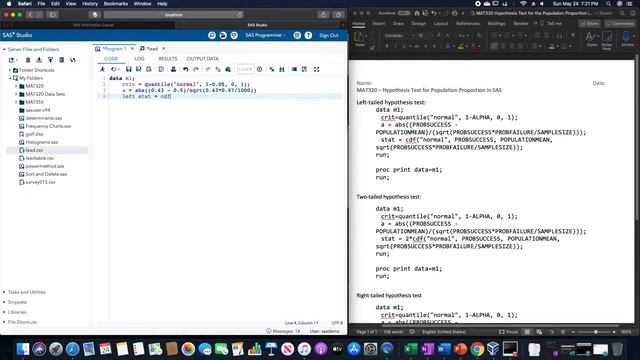Screen dimensions: 640x360
Task: Open the SAS Studio help question-mark icon
Action: pyautogui.click(x=308, y=36)
